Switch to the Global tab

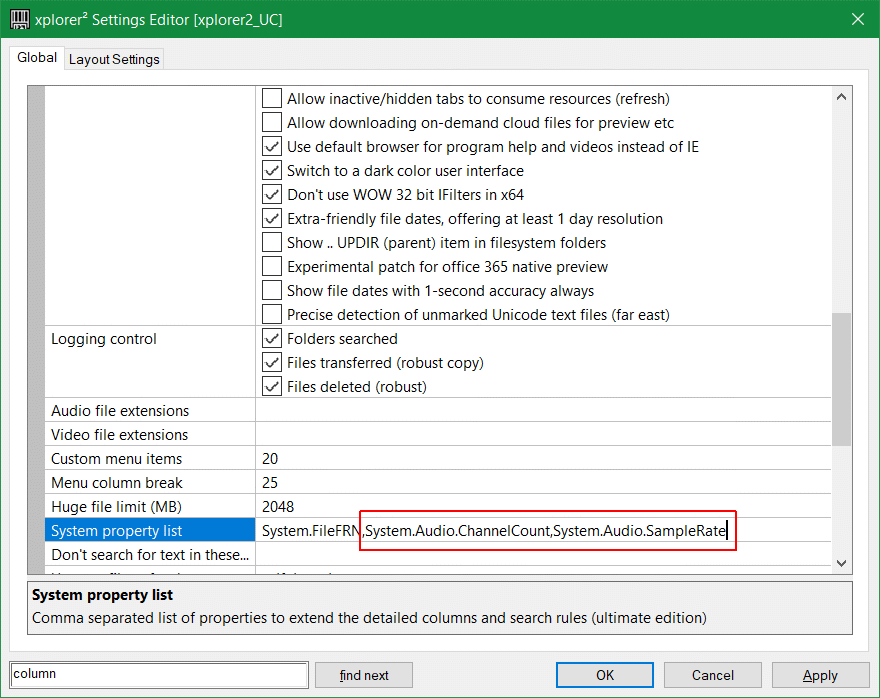click(x=37, y=58)
